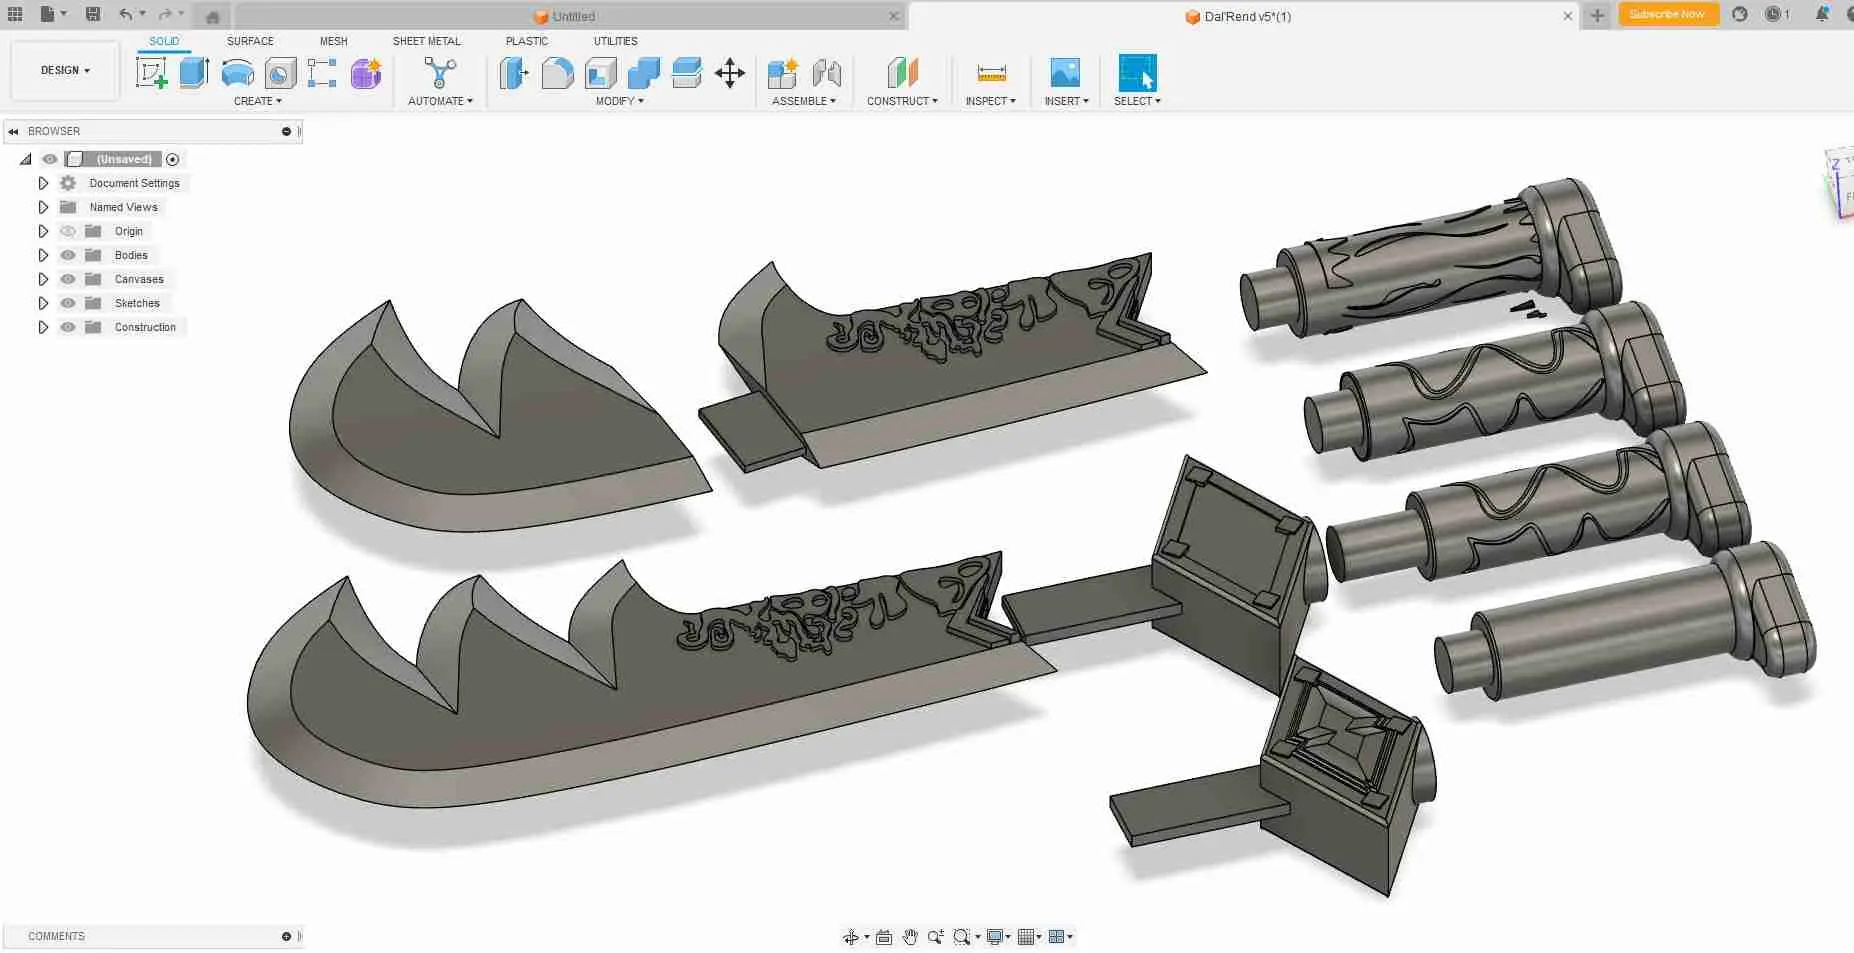Activate the Pan hand tool
Screen dimensions: 1854x953
point(910,937)
